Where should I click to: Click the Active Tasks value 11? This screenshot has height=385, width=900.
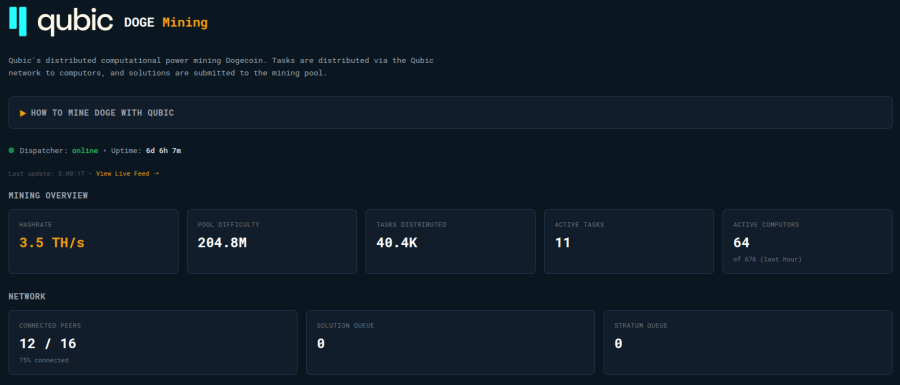click(x=562, y=243)
